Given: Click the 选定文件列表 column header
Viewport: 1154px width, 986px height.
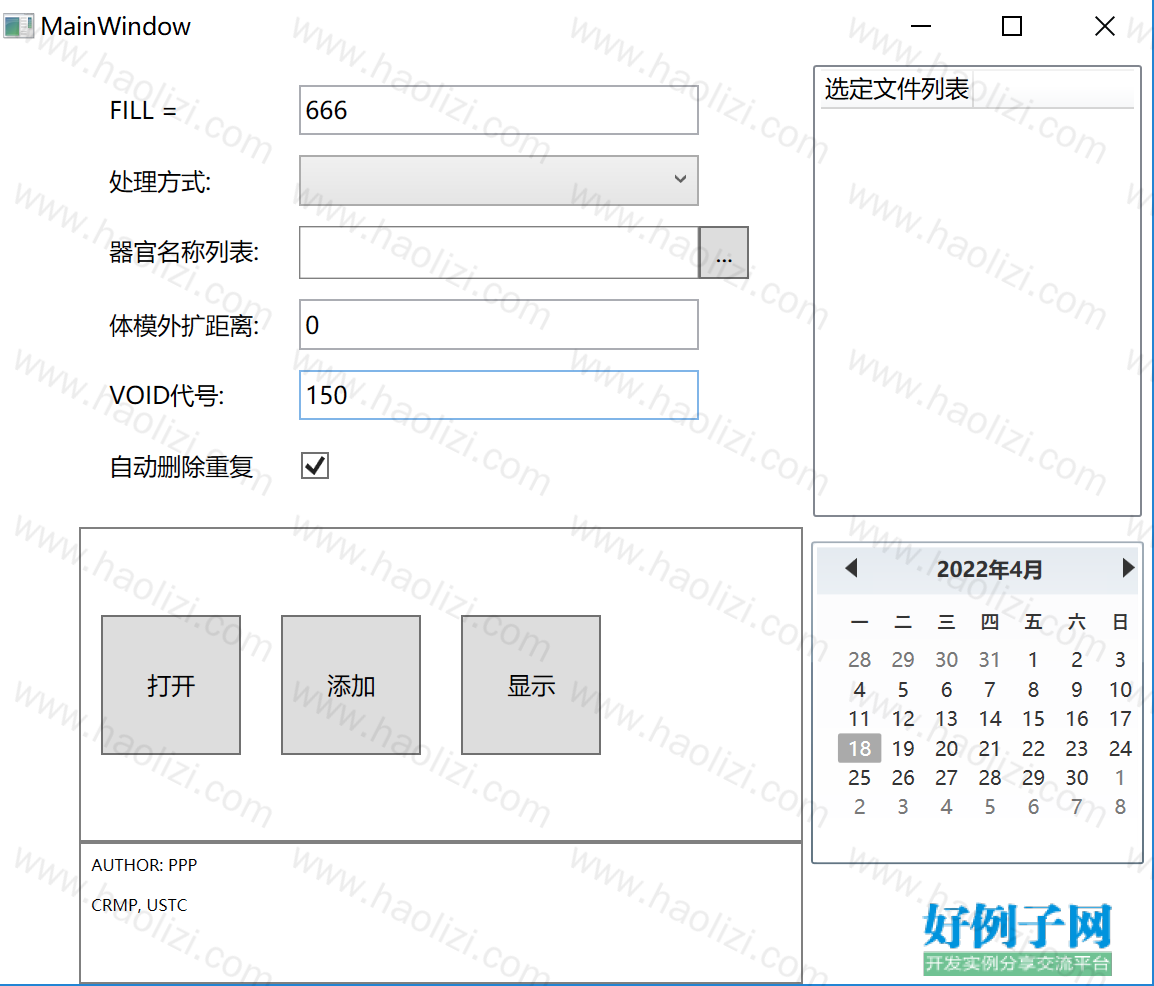Looking at the screenshot, I should tap(896, 89).
